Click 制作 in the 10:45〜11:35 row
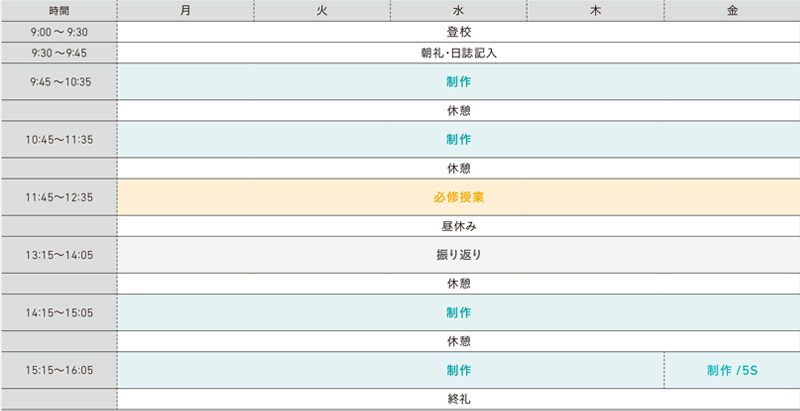 click(x=459, y=139)
